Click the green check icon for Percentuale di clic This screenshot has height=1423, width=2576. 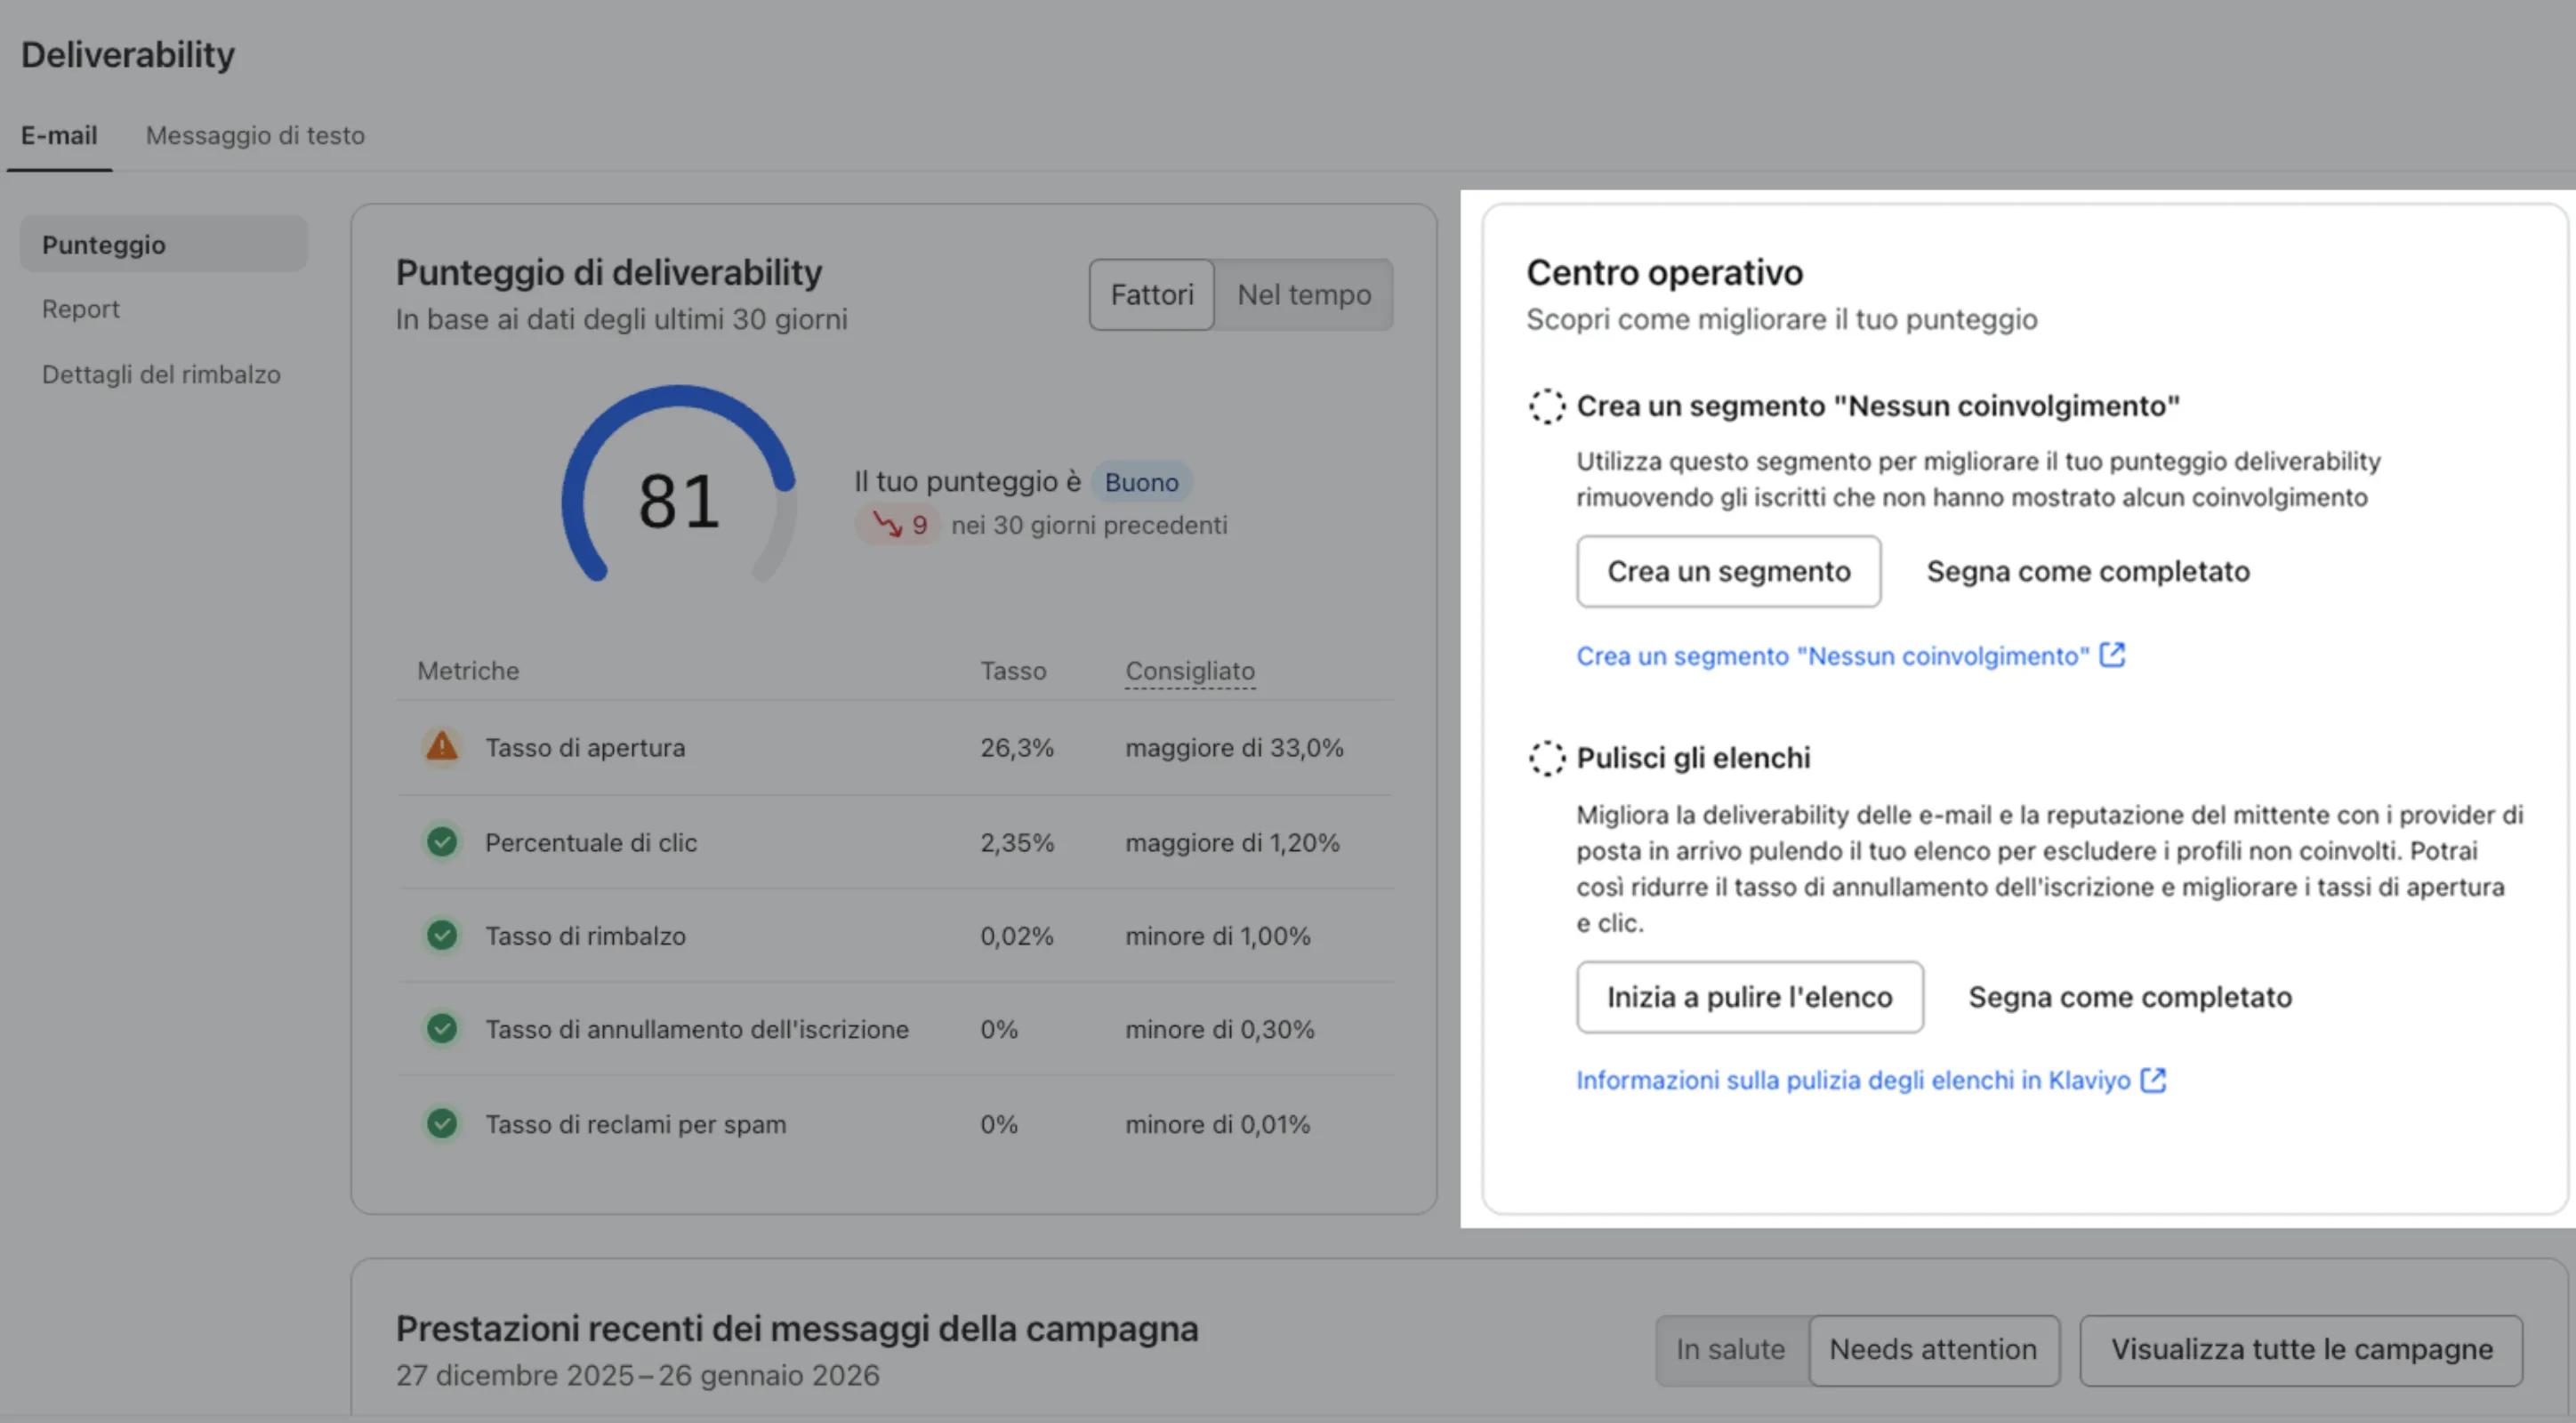(x=441, y=842)
